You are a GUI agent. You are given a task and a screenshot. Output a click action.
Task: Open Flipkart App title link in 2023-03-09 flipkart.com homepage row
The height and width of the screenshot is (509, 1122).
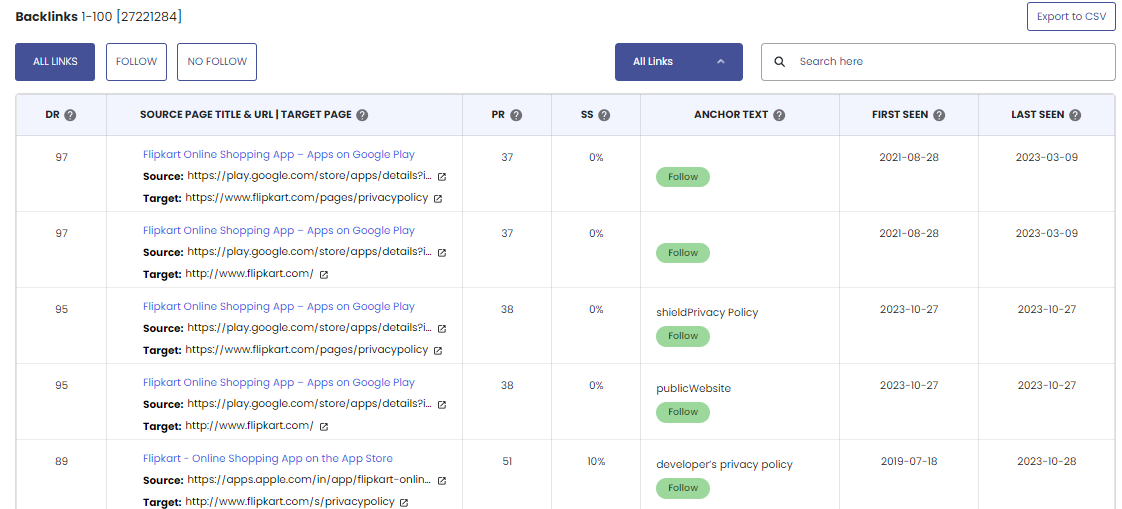(x=278, y=231)
